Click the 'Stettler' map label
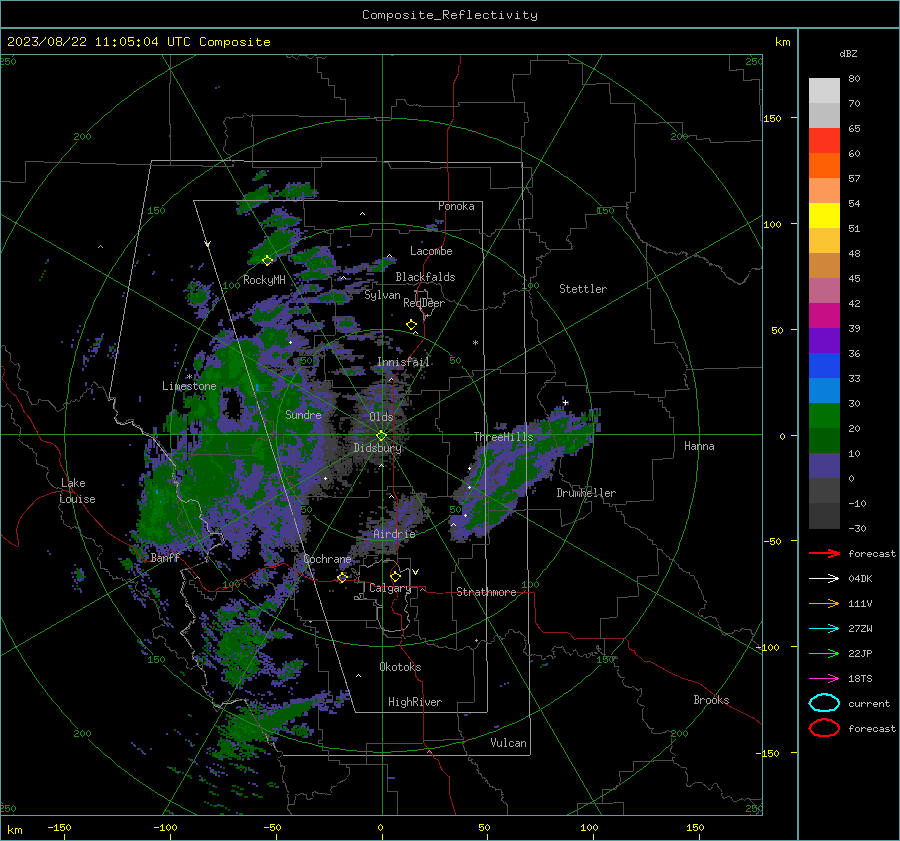Viewport: 900px width, 841px height. [x=583, y=289]
